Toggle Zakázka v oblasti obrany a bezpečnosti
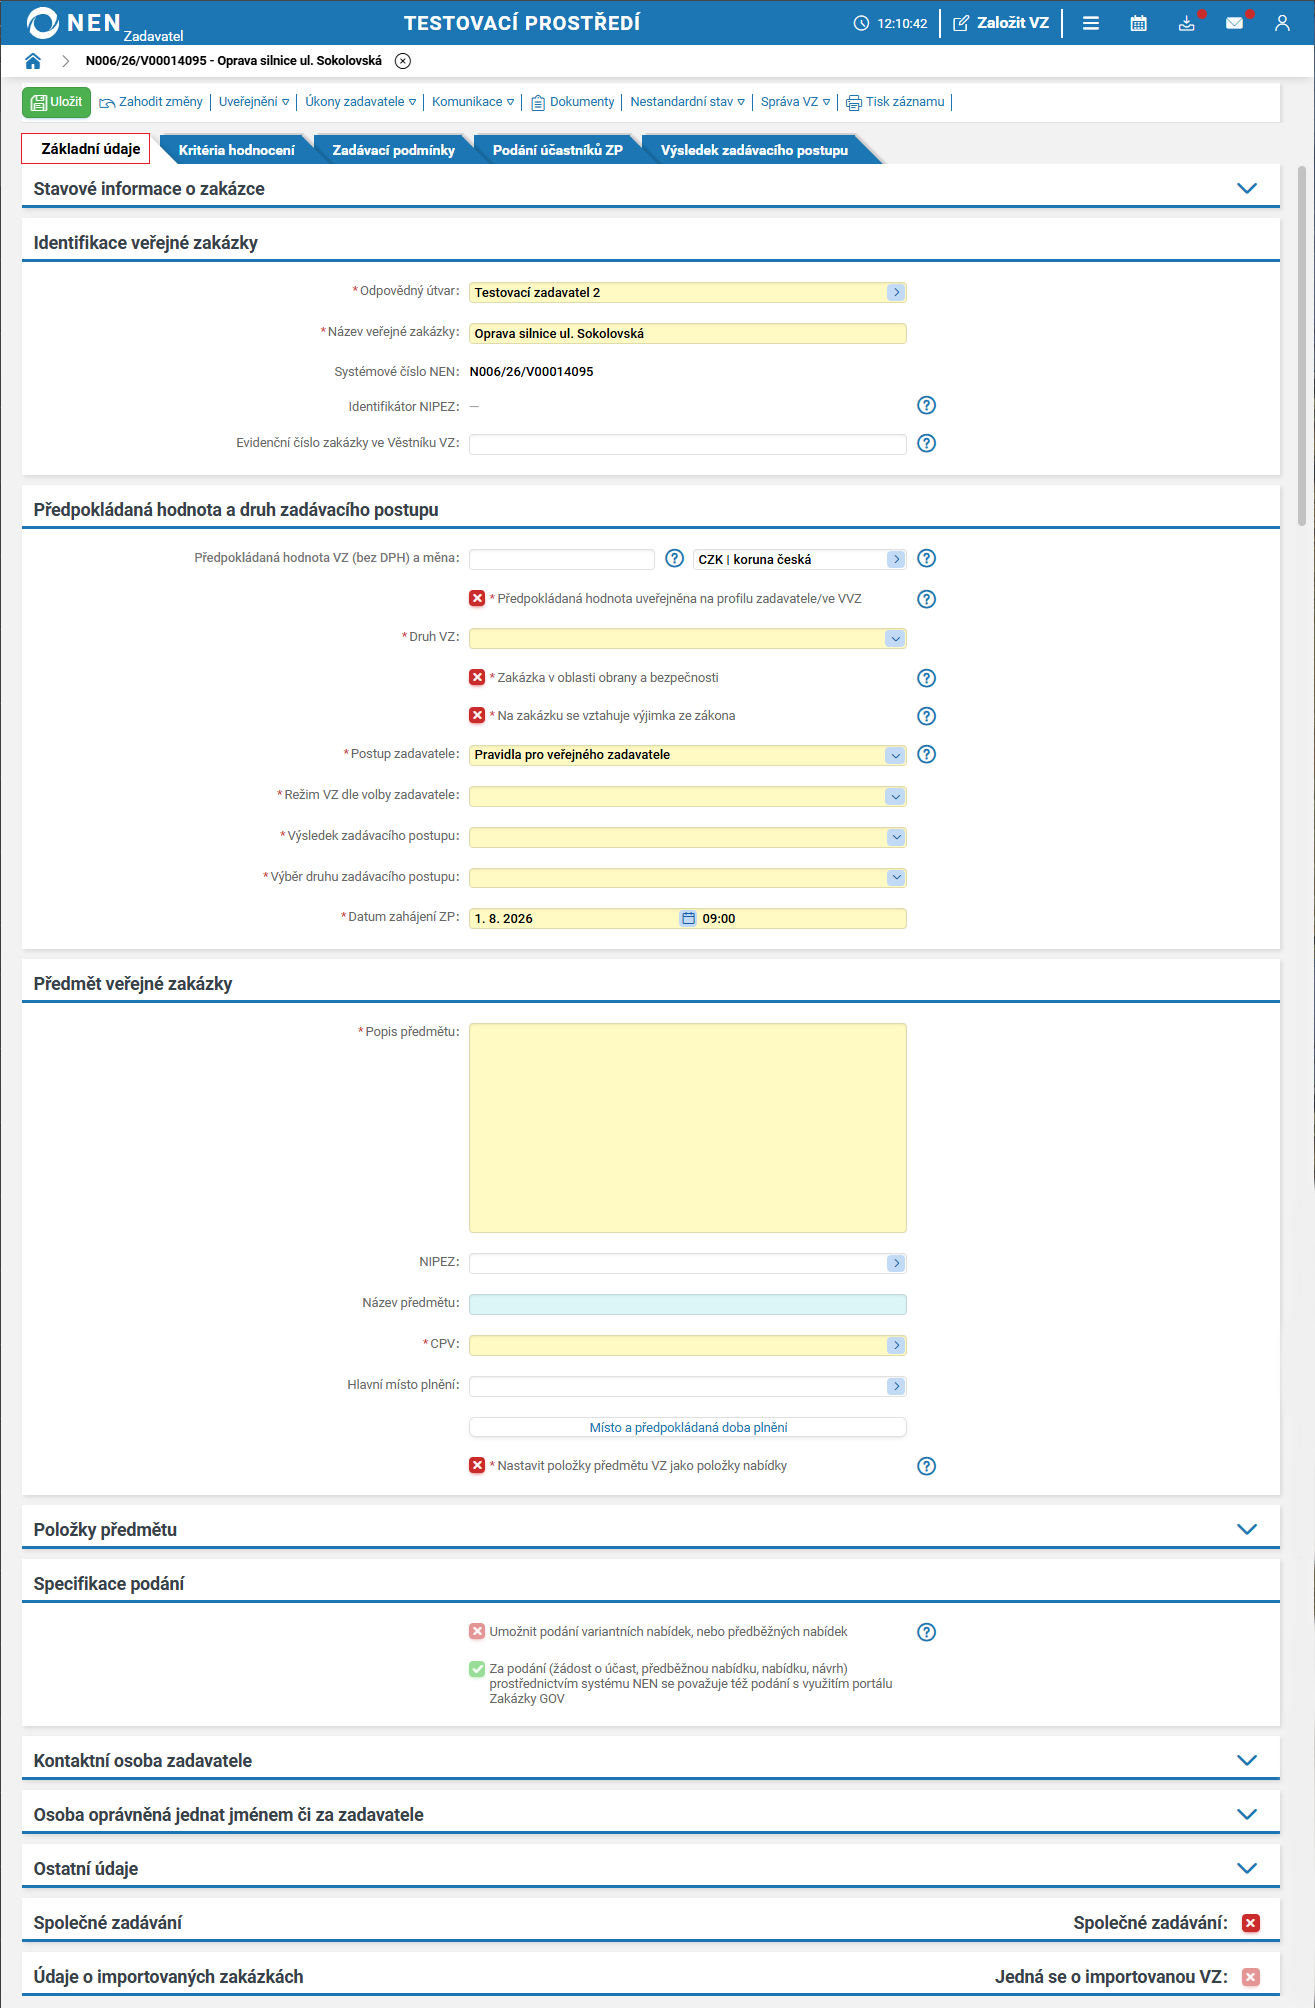1315x2008 pixels. tap(477, 677)
